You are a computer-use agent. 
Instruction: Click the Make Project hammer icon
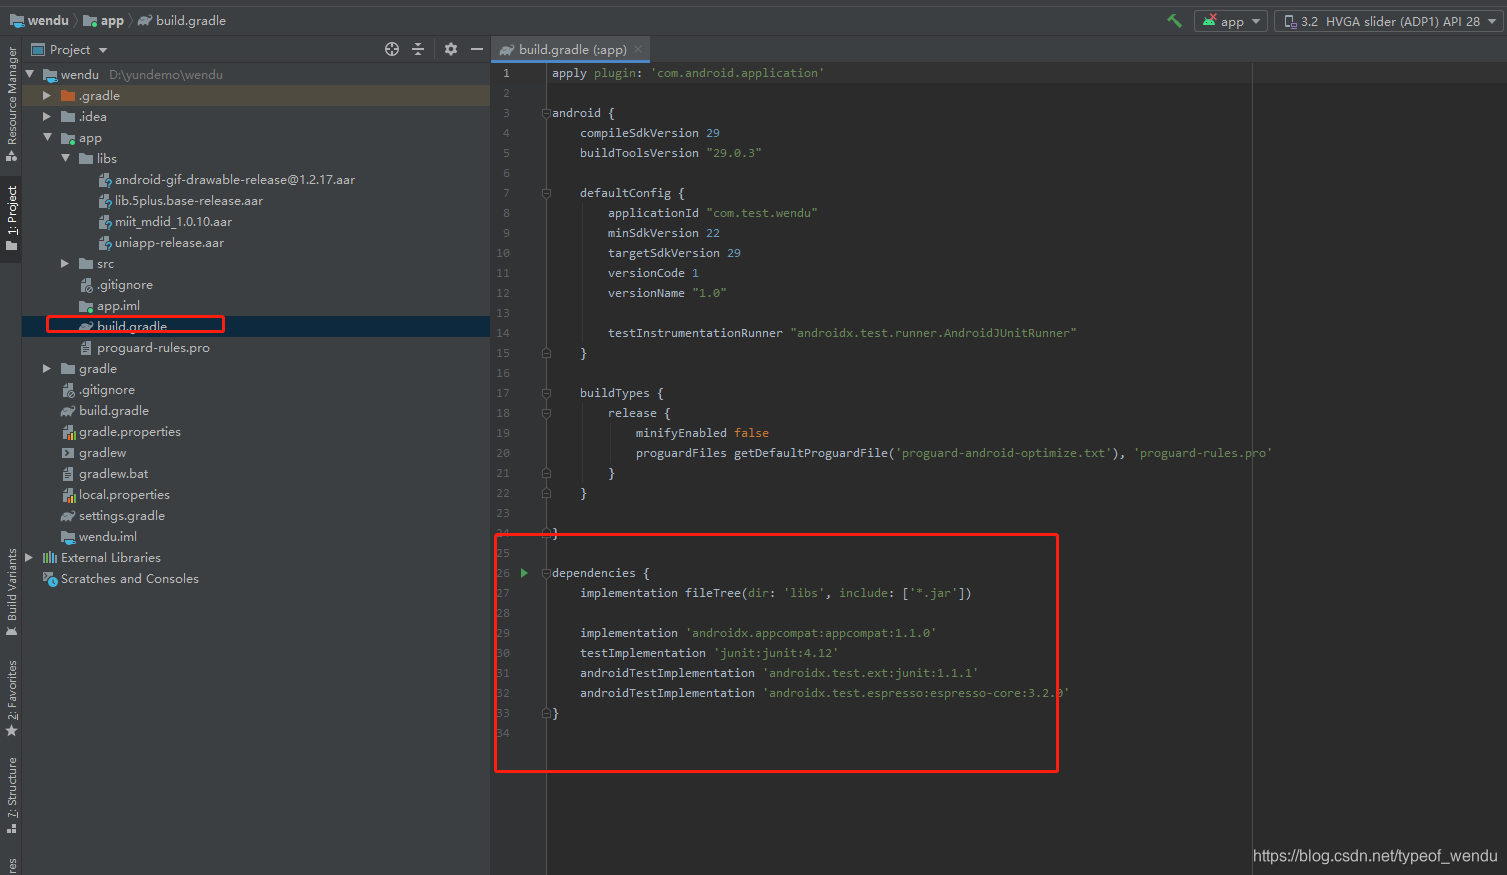1174,21
